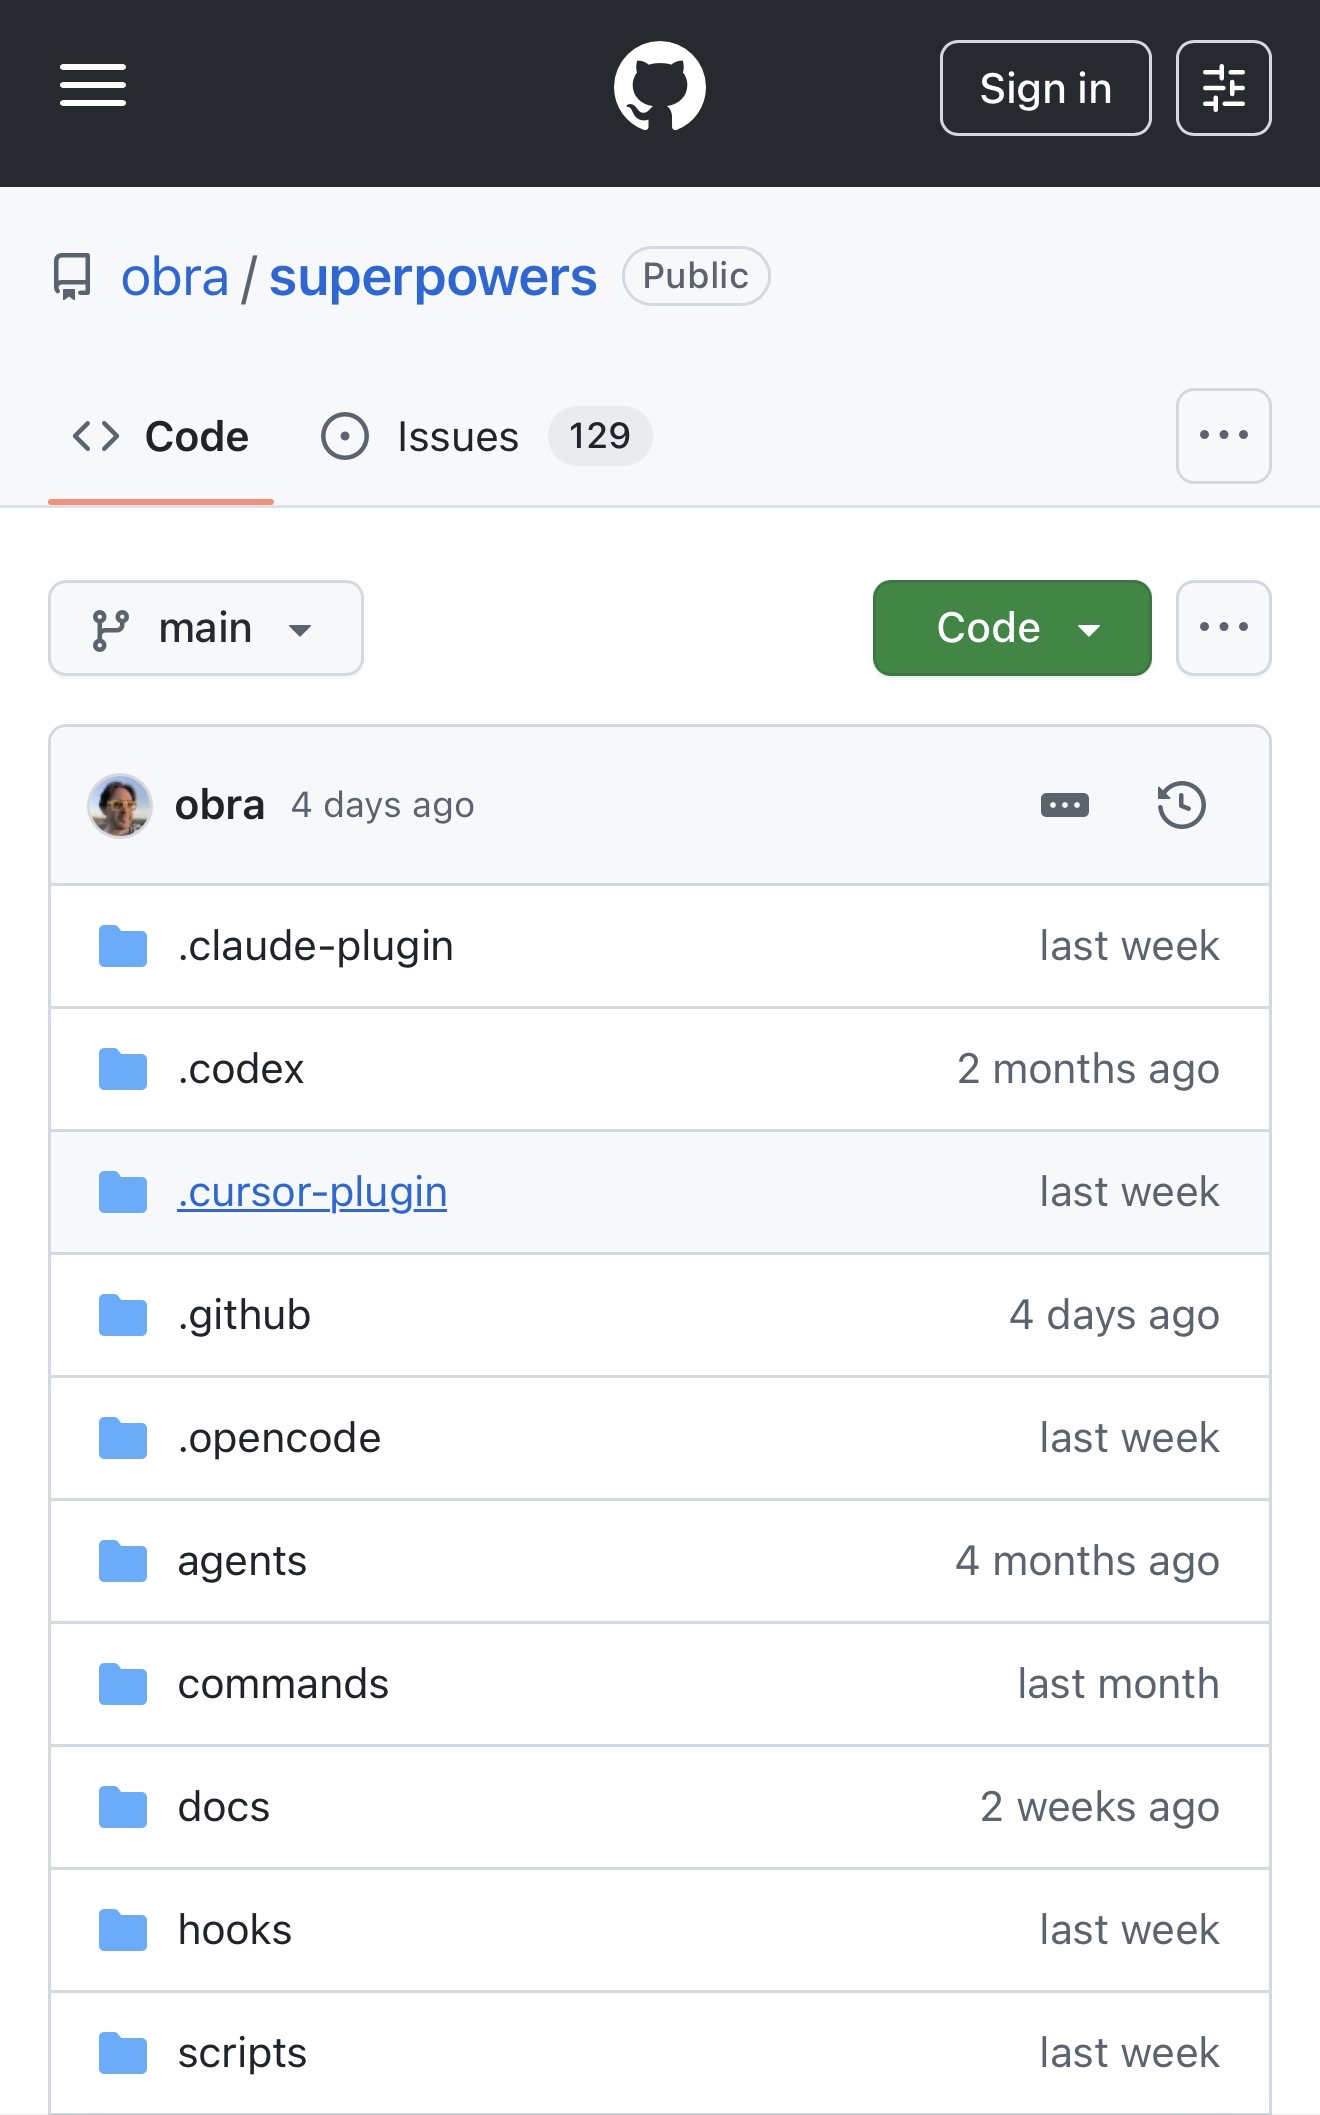Click the repository icon beside obra

click(72, 277)
